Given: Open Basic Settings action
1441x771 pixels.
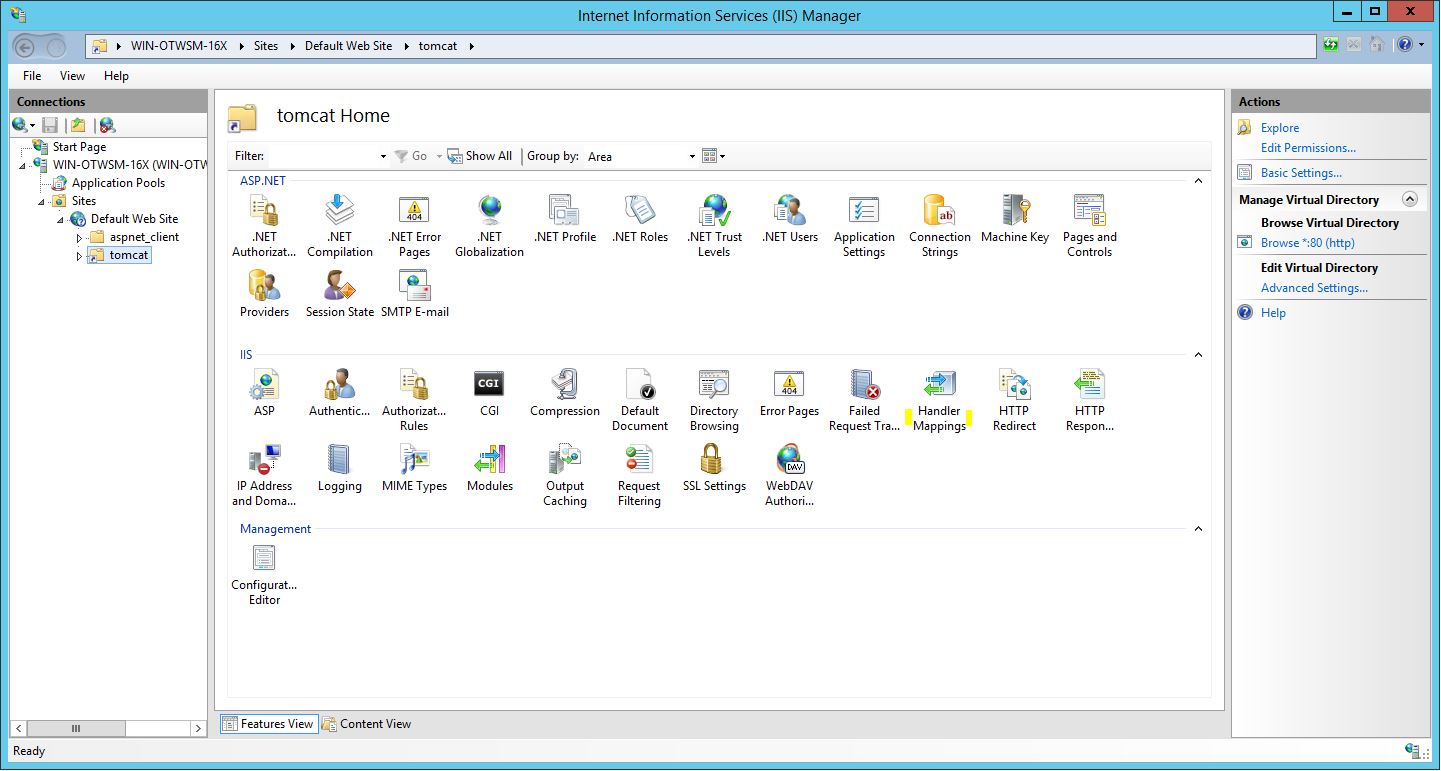Looking at the screenshot, I should 1301,173.
